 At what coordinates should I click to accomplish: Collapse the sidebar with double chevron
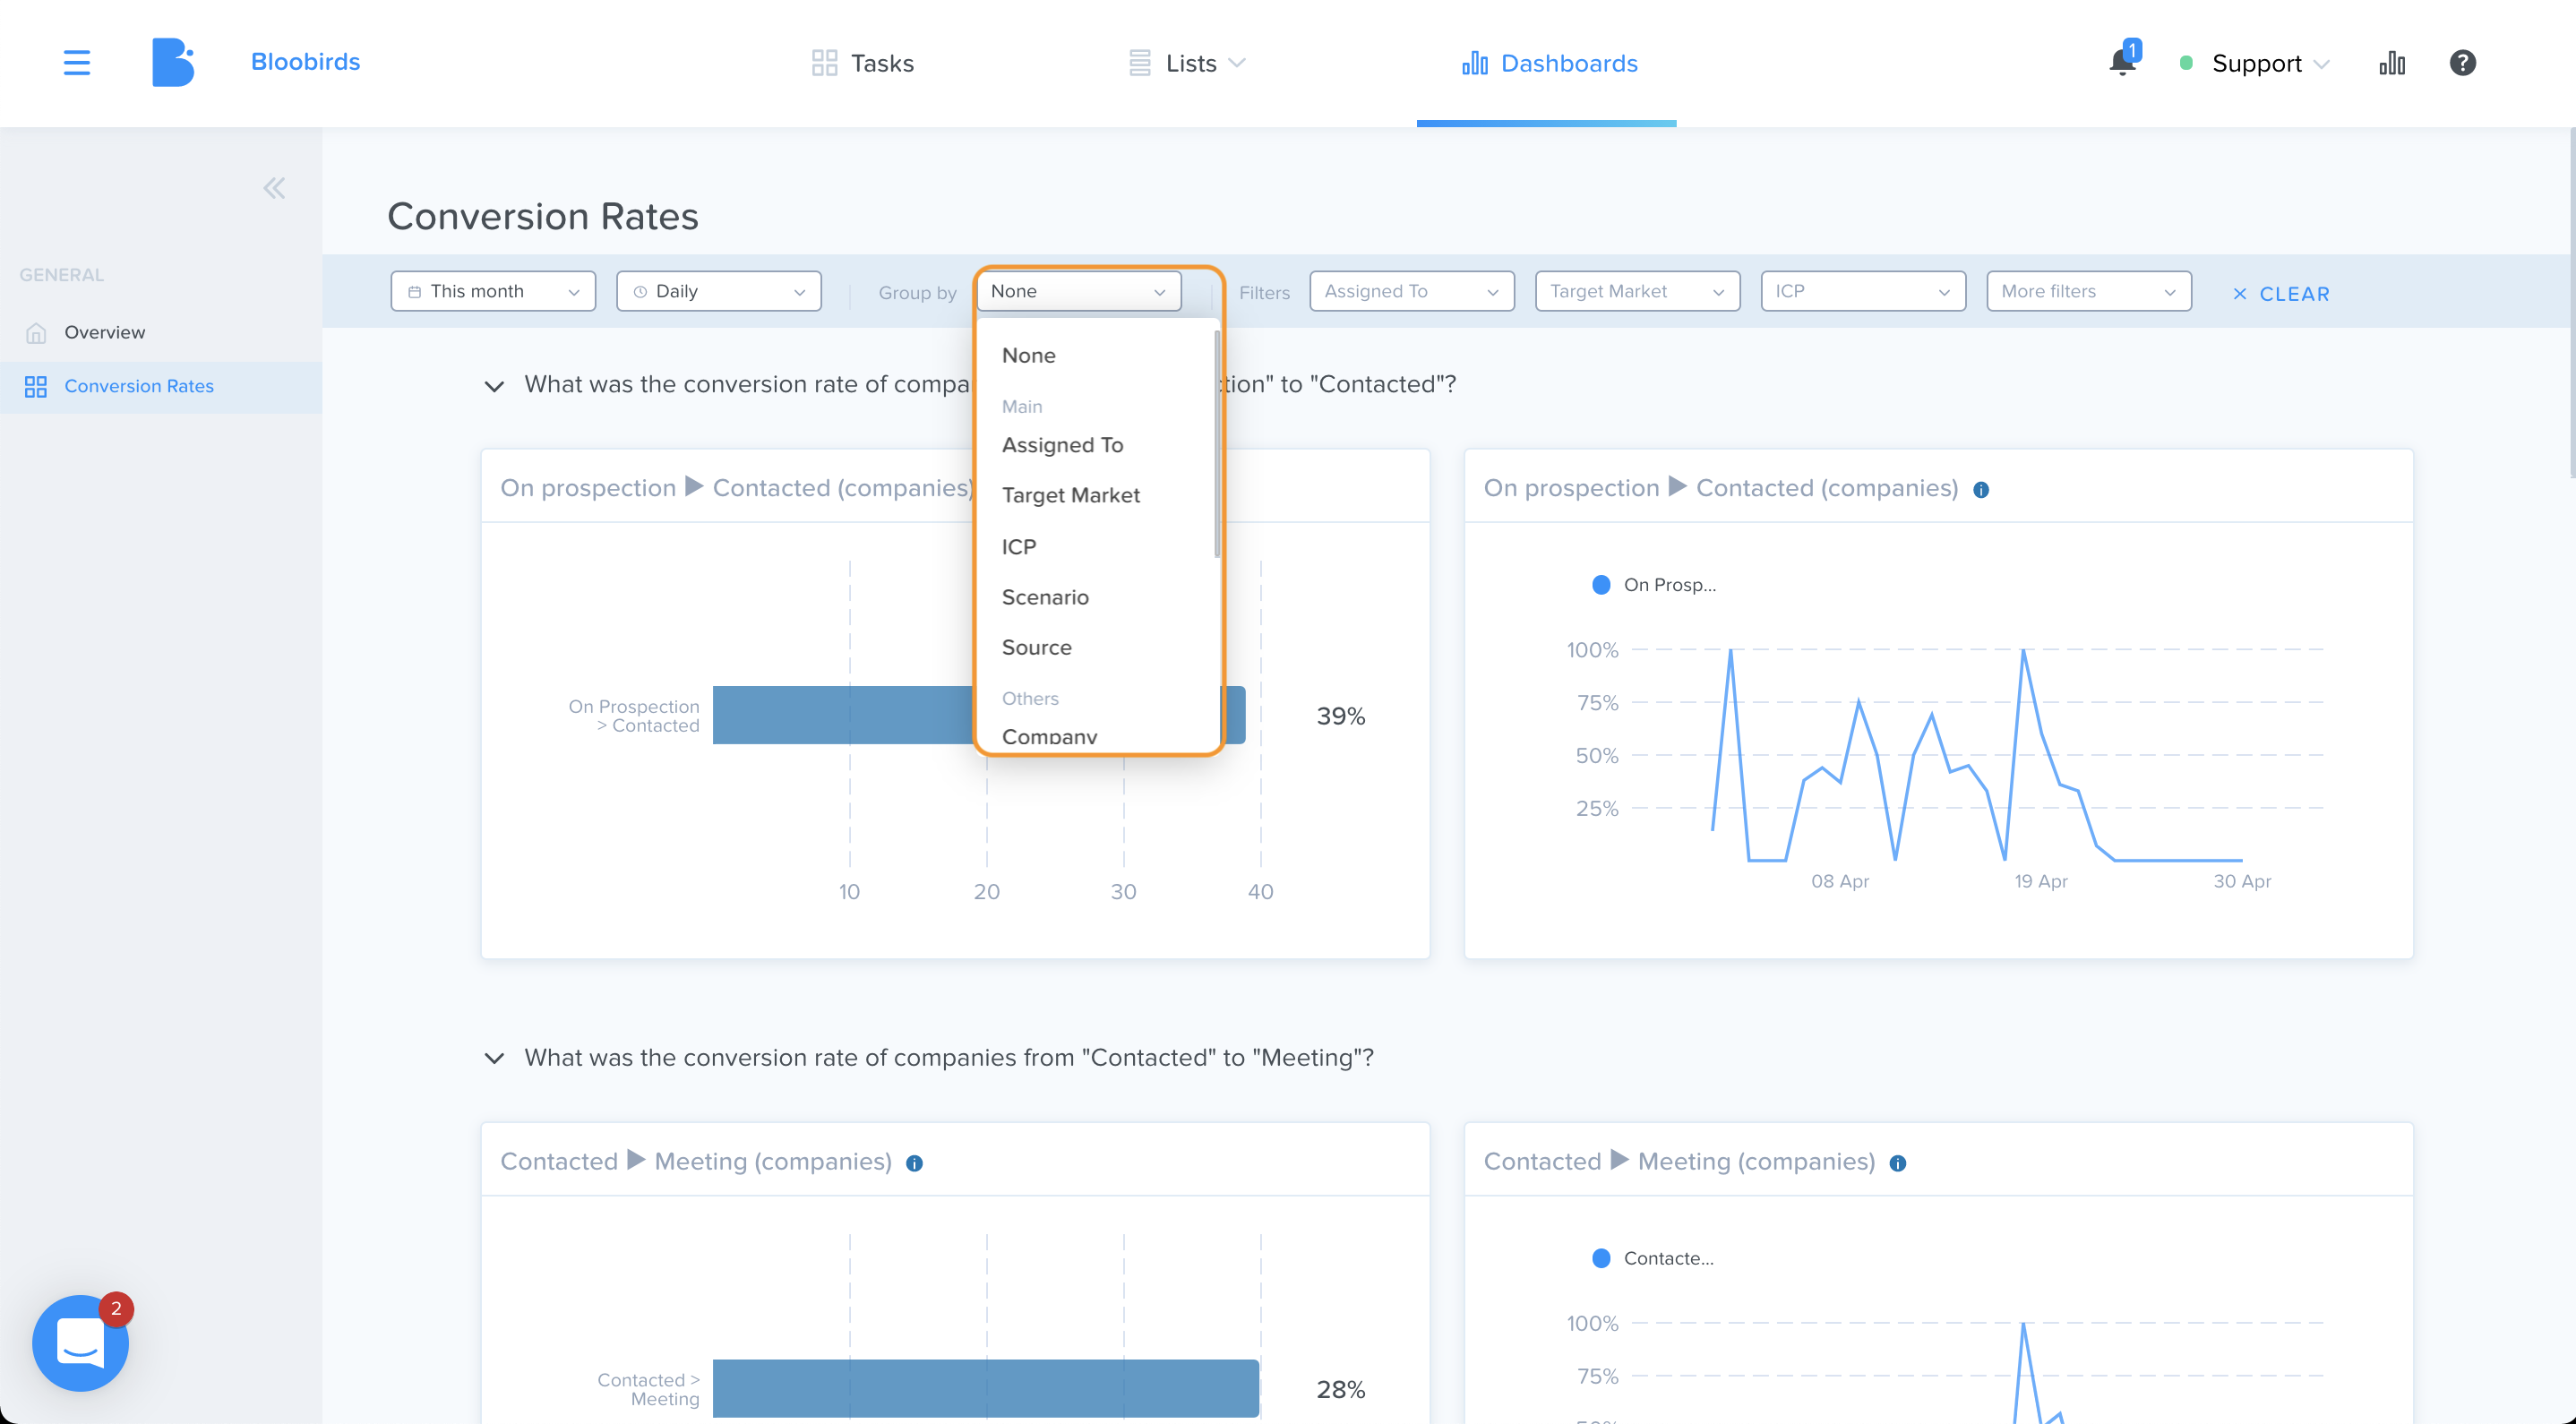coord(274,188)
